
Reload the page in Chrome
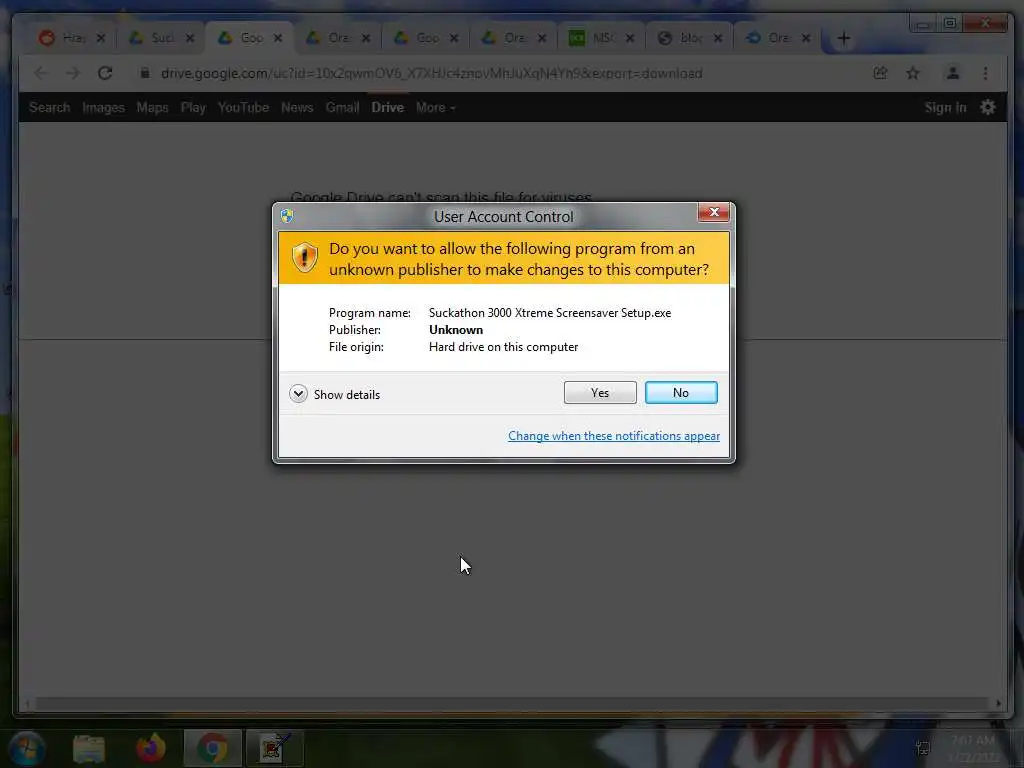[x=105, y=73]
